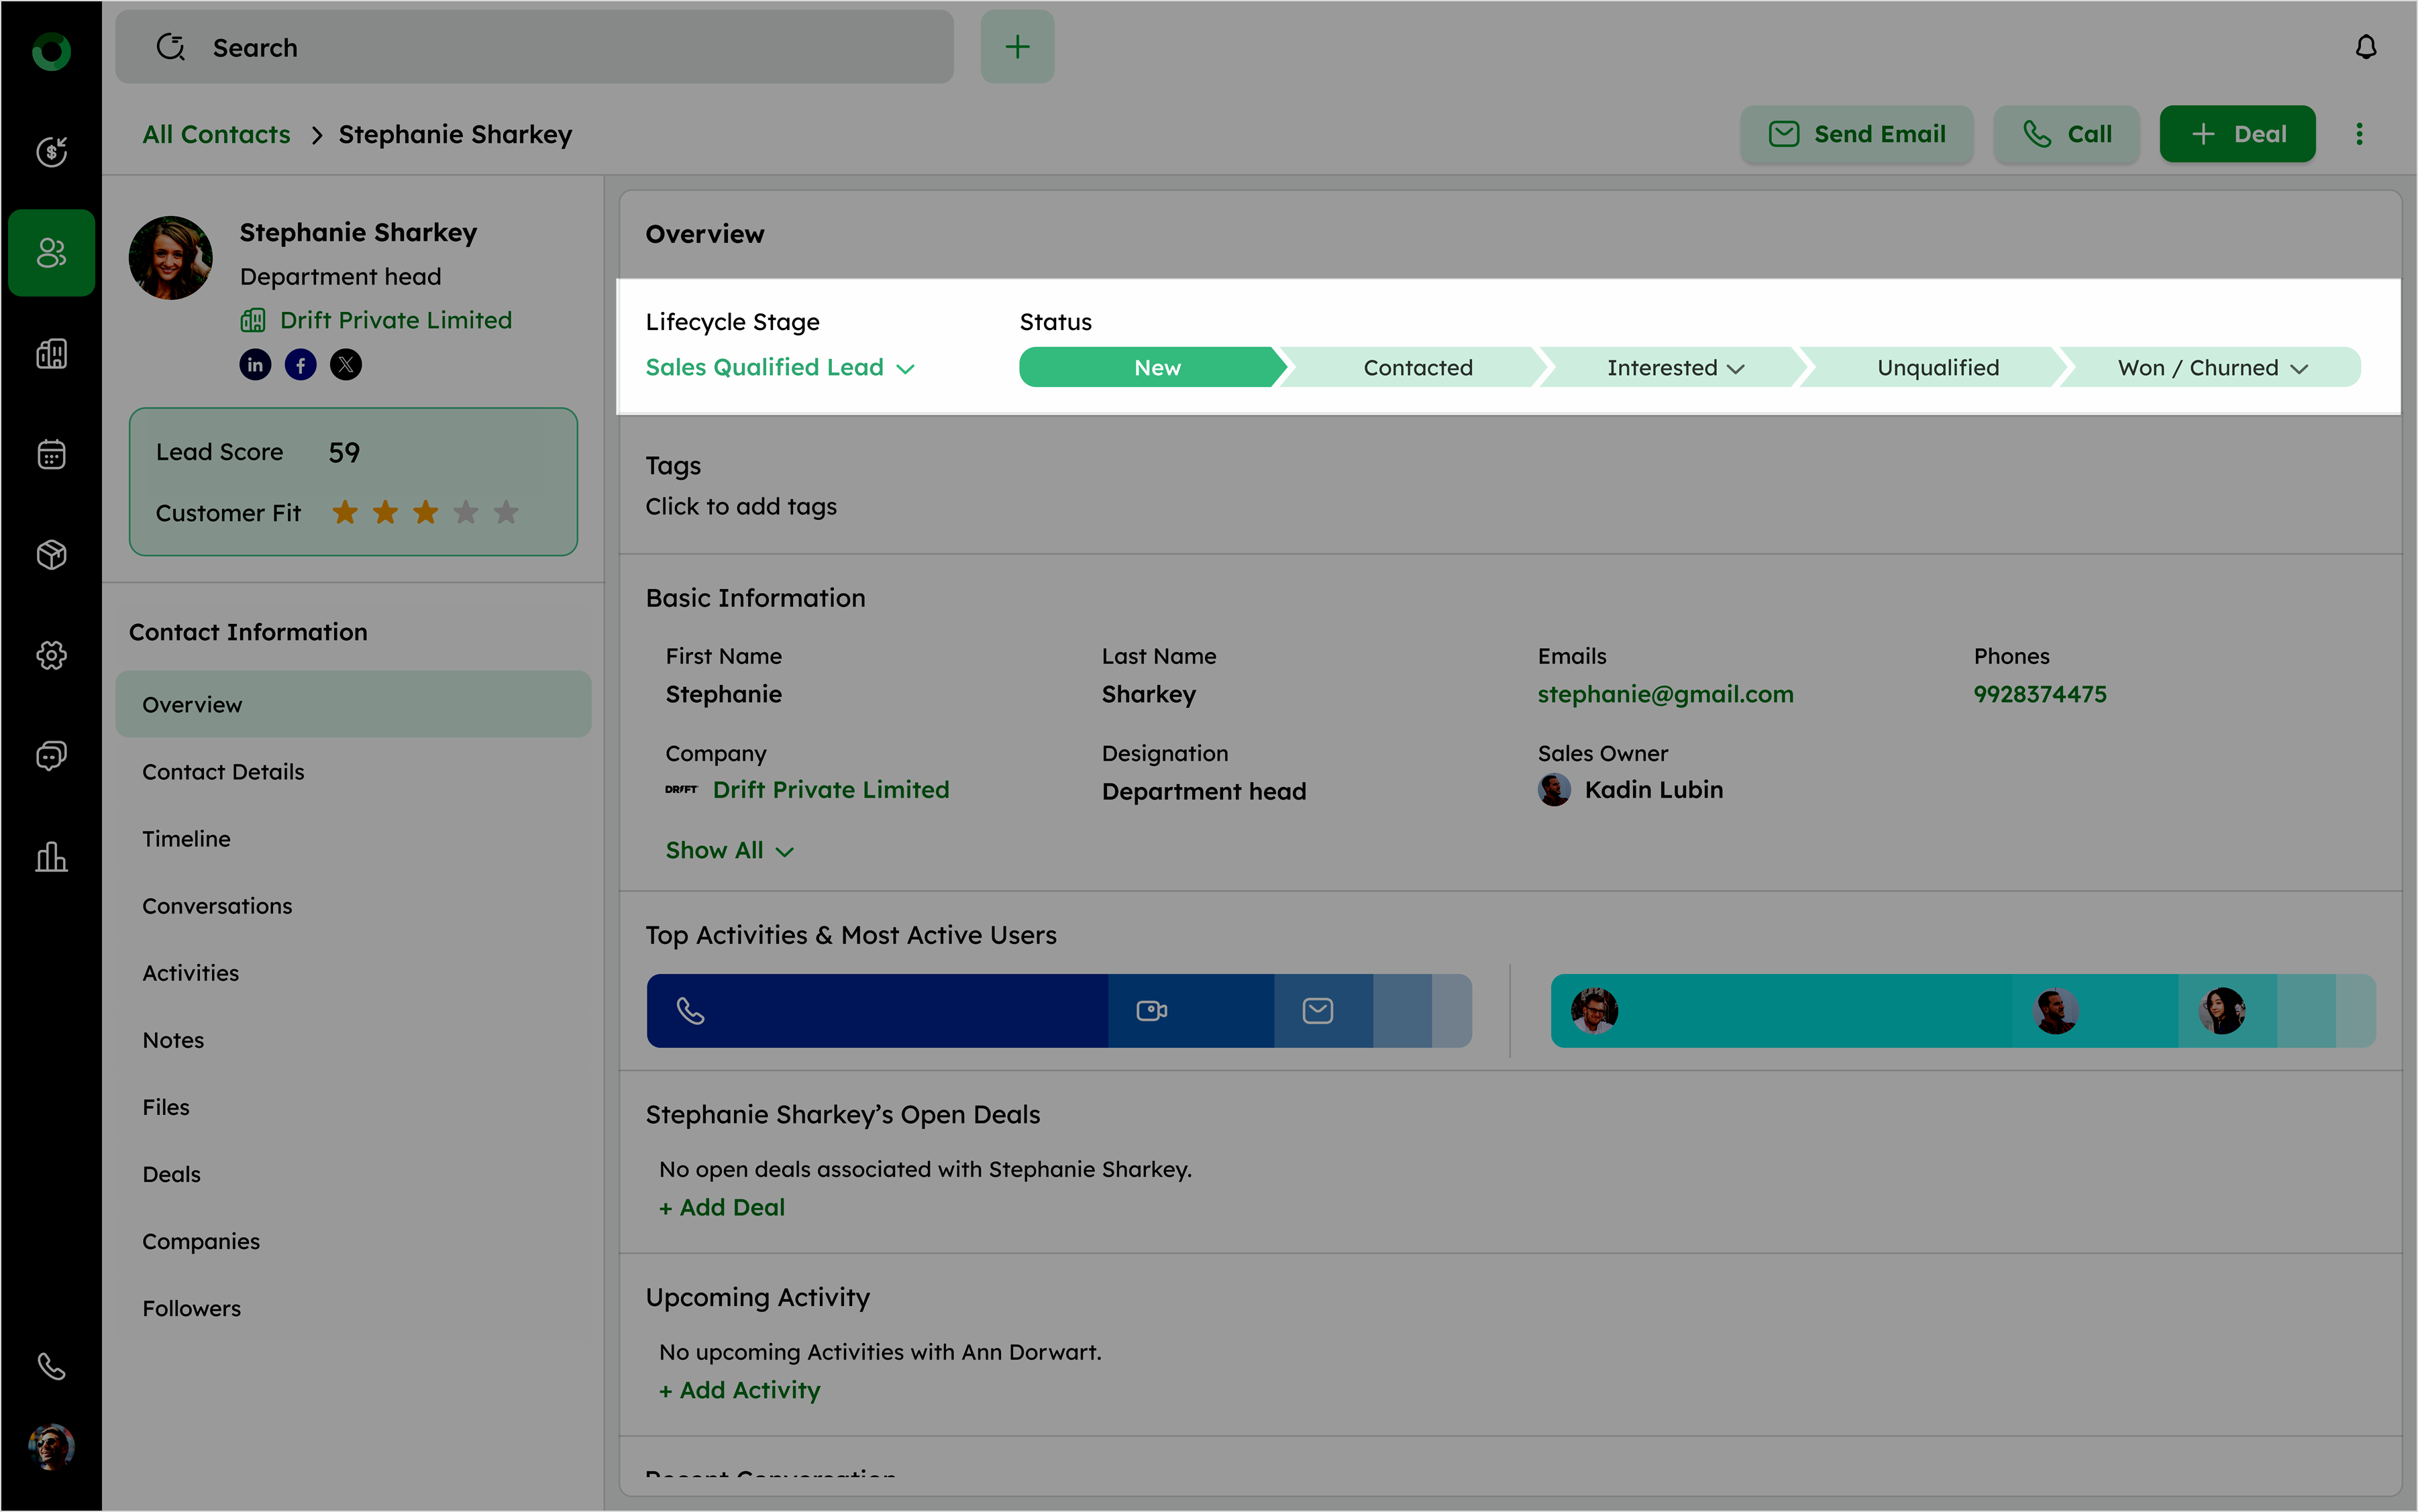Set status to Unqualified
This screenshot has width=2418, height=1512.
[x=1937, y=368]
